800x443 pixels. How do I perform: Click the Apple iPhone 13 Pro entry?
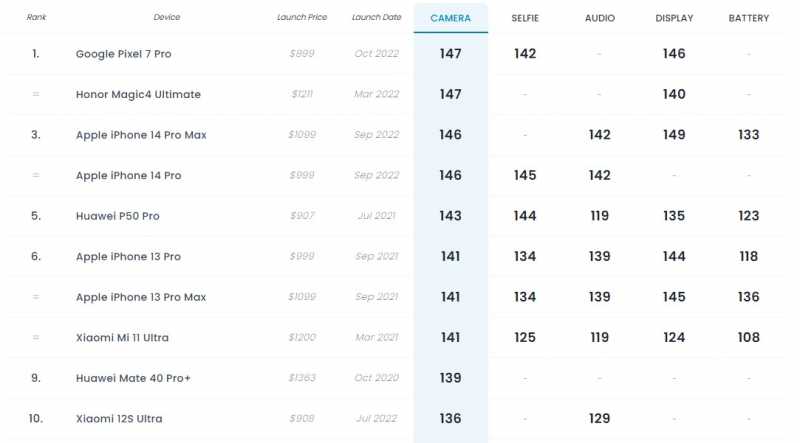[128, 256]
